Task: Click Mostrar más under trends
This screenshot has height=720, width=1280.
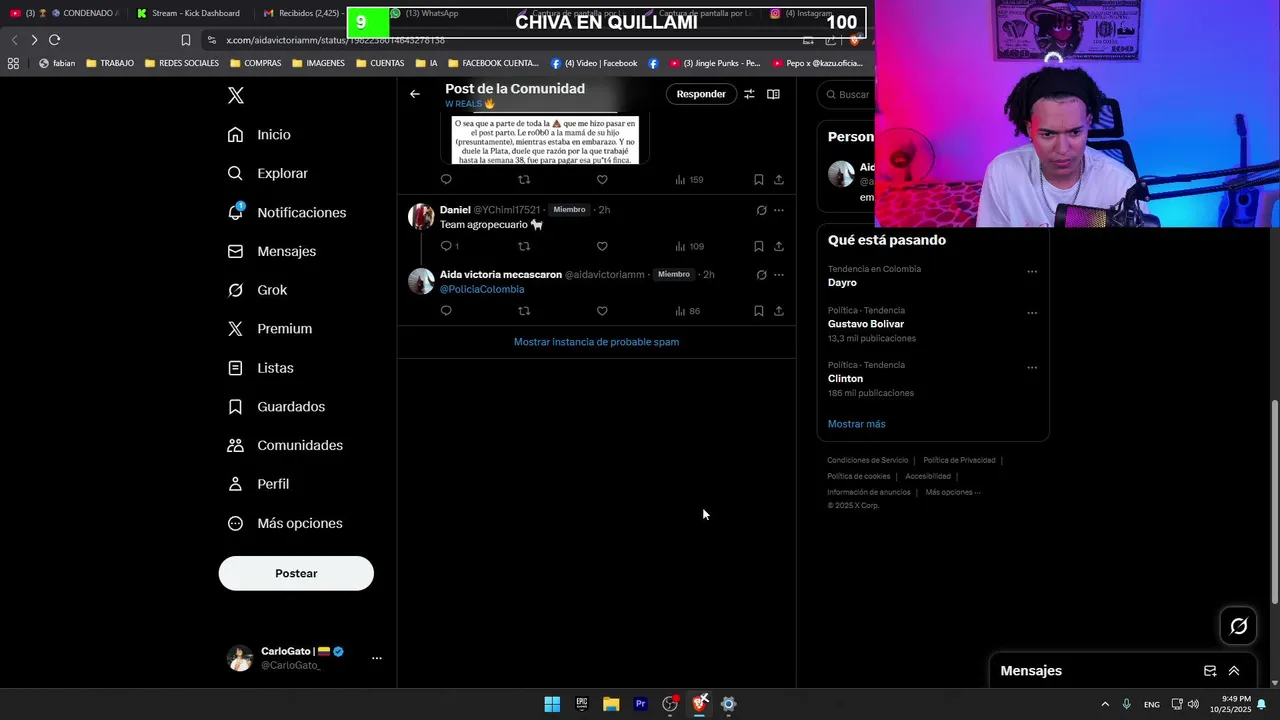Action: pyautogui.click(x=856, y=424)
